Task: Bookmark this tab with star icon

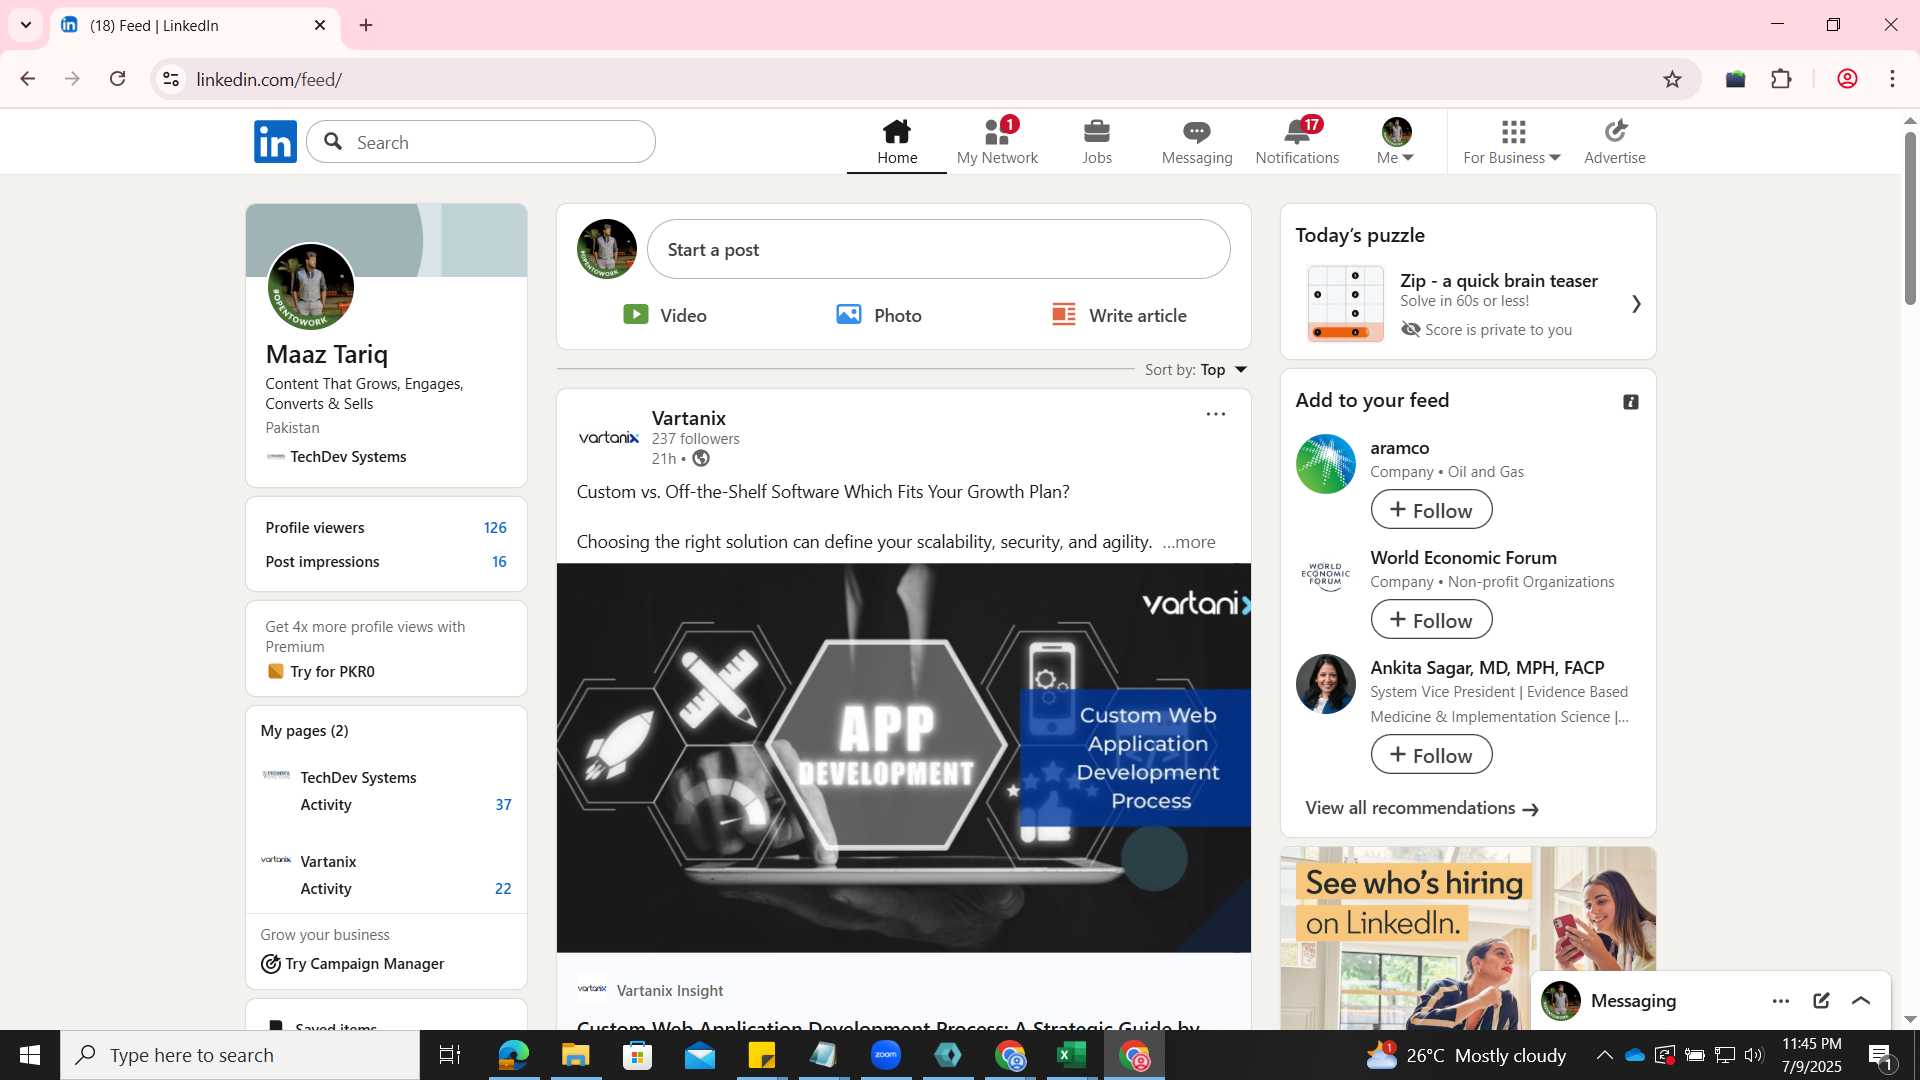Action: point(1672,79)
